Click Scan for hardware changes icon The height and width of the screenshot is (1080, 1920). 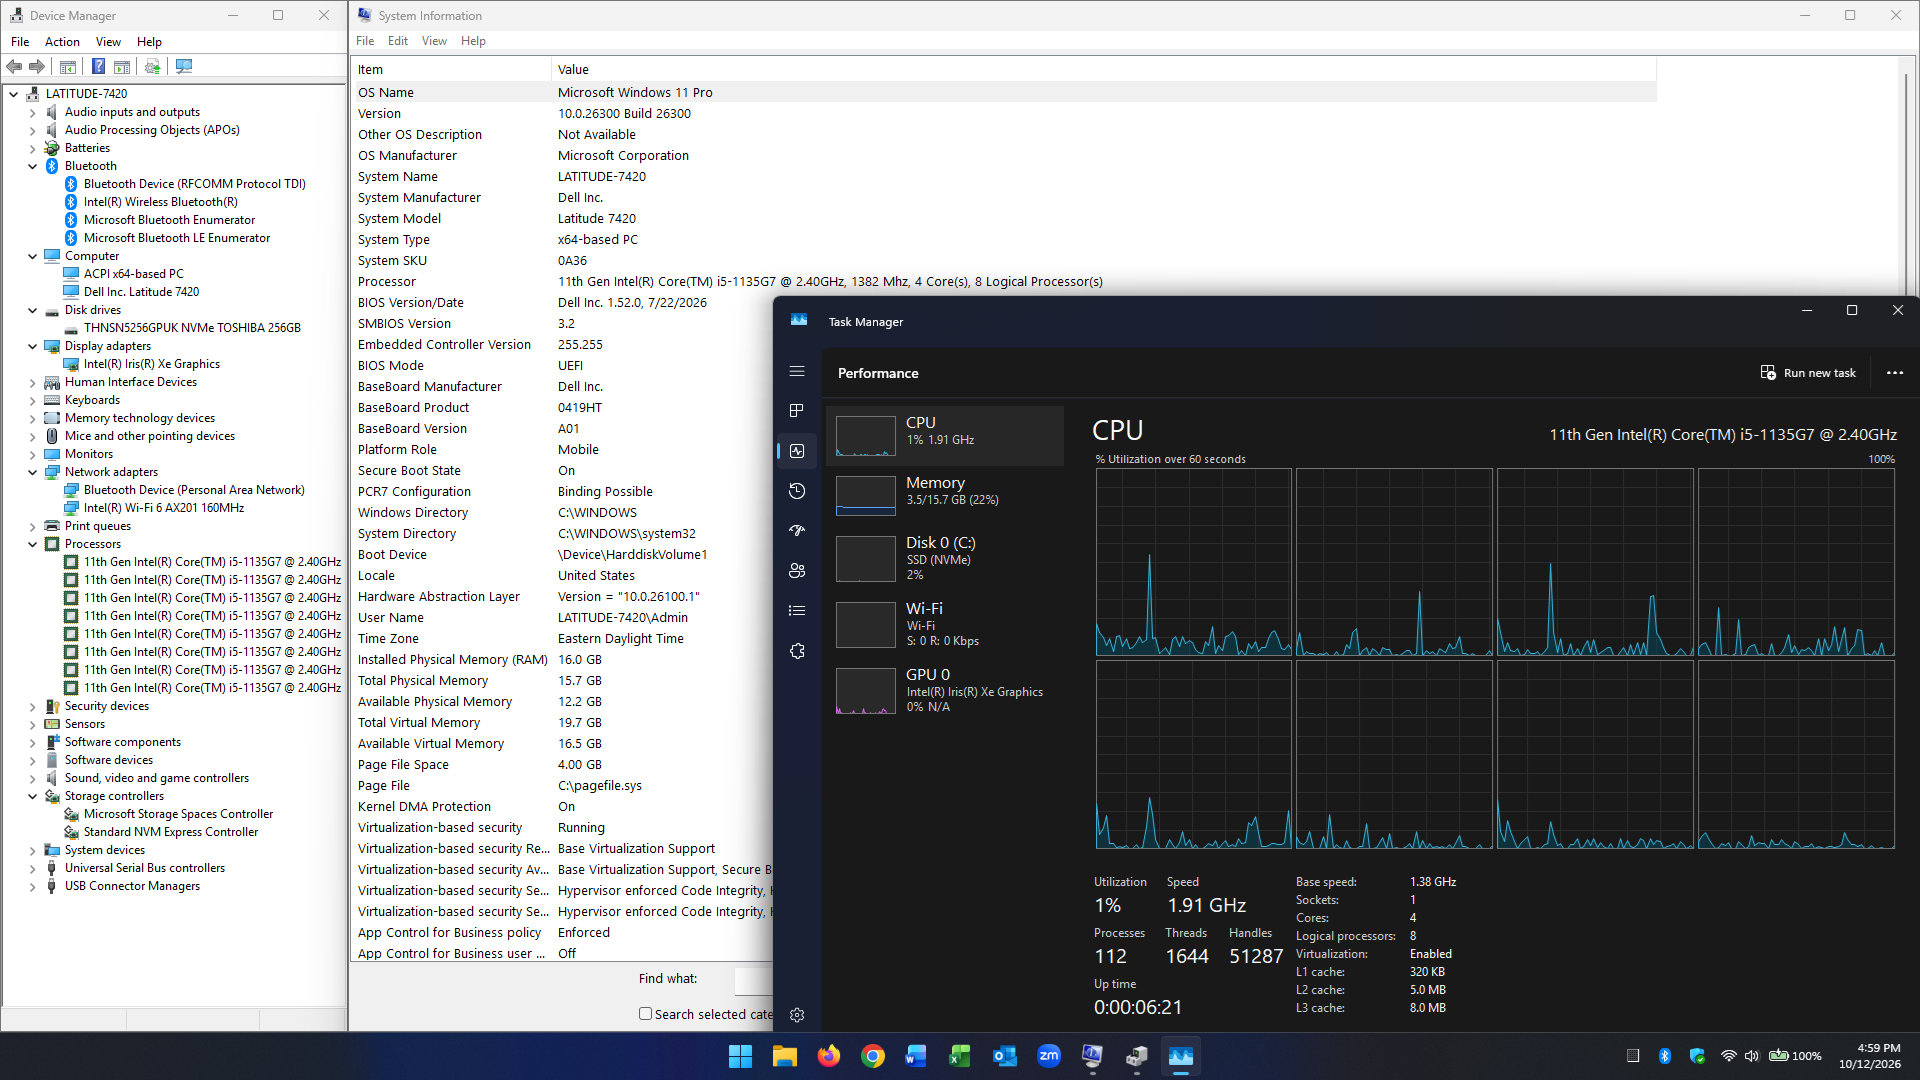click(x=184, y=66)
